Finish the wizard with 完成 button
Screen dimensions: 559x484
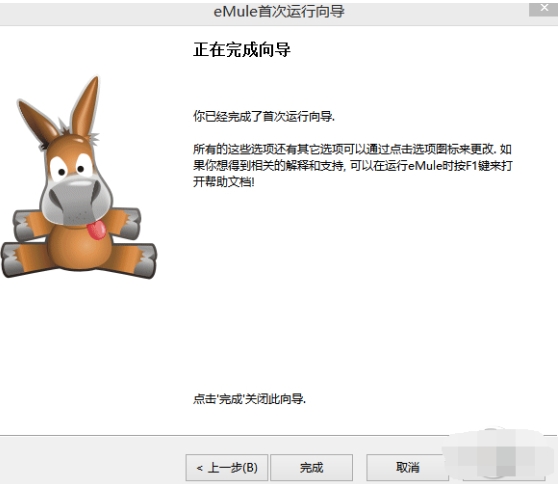(311, 467)
